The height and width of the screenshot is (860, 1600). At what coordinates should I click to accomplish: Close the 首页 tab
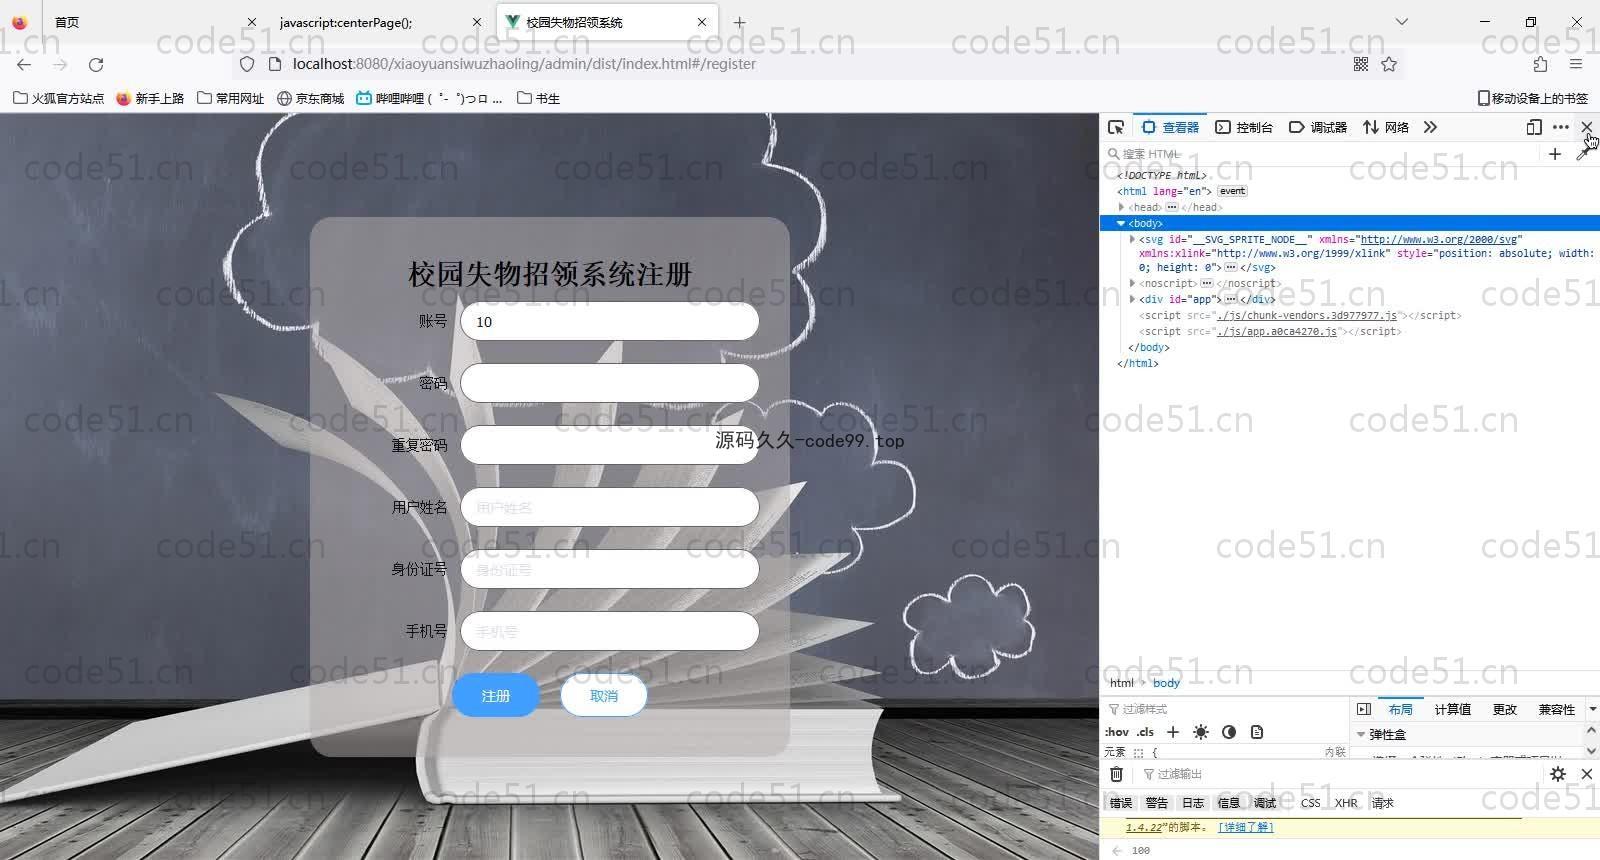click(252, 22)
